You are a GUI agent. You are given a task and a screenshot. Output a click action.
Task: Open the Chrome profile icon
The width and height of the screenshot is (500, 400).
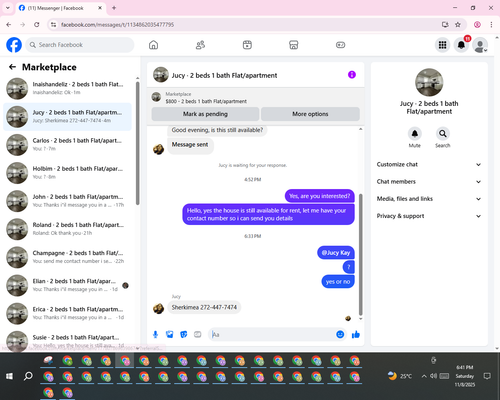(477, 25)
